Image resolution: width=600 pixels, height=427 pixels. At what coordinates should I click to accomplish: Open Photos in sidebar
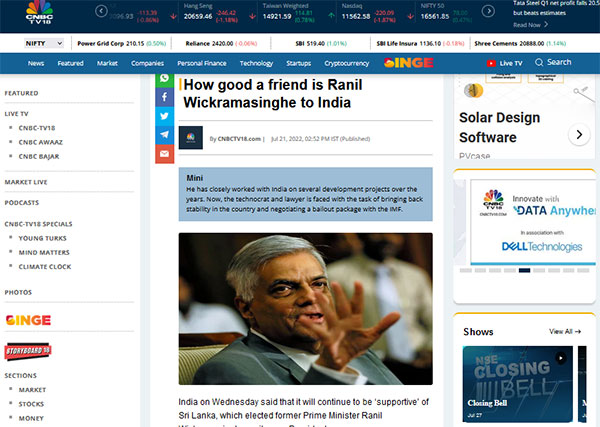click(18, 292)
